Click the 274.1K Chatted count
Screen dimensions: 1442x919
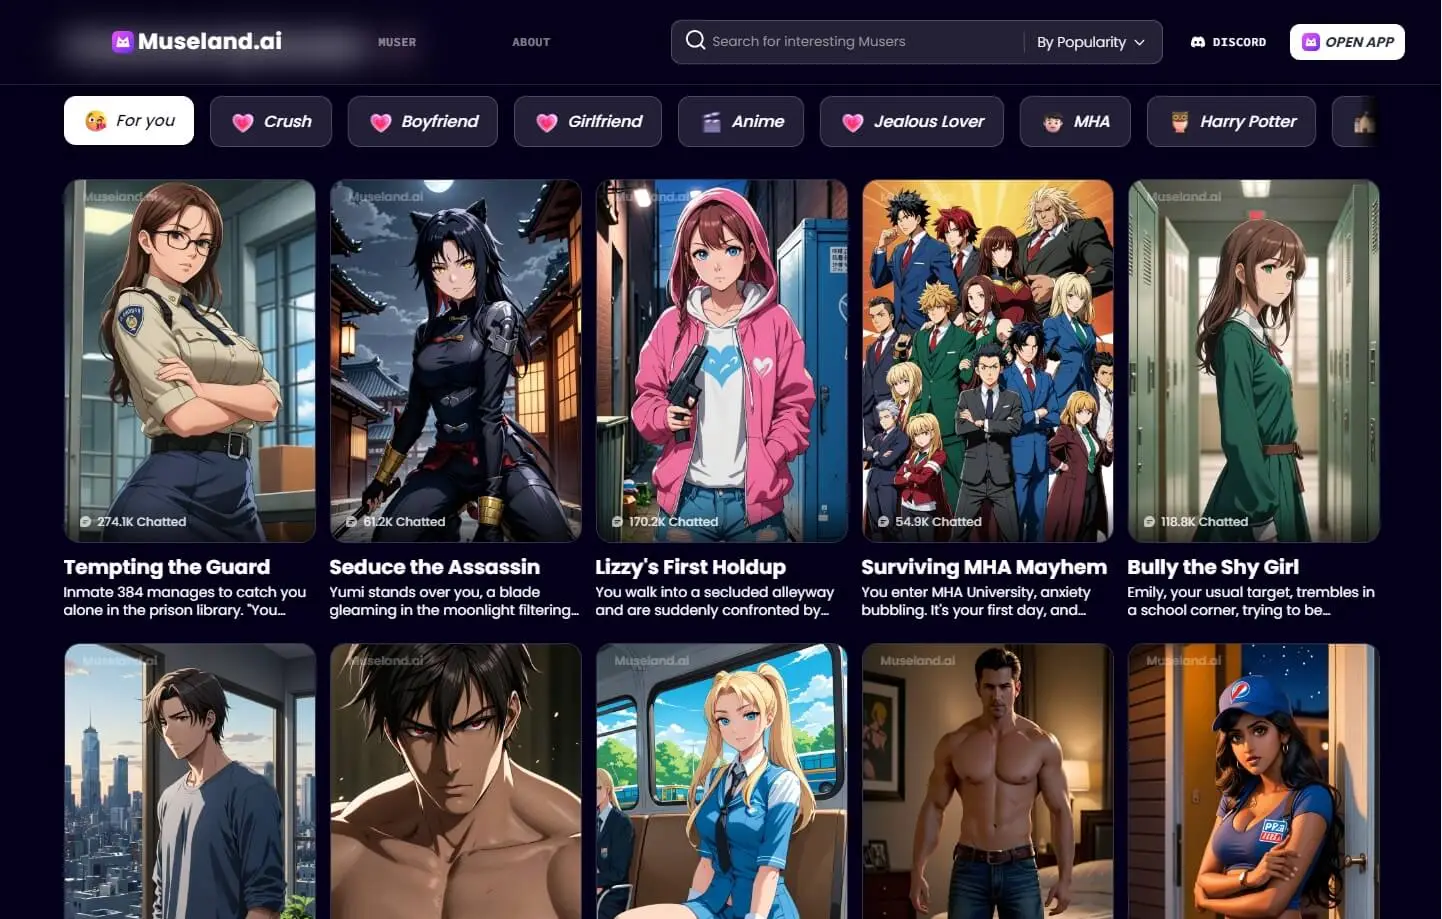[x=142, y=522]
